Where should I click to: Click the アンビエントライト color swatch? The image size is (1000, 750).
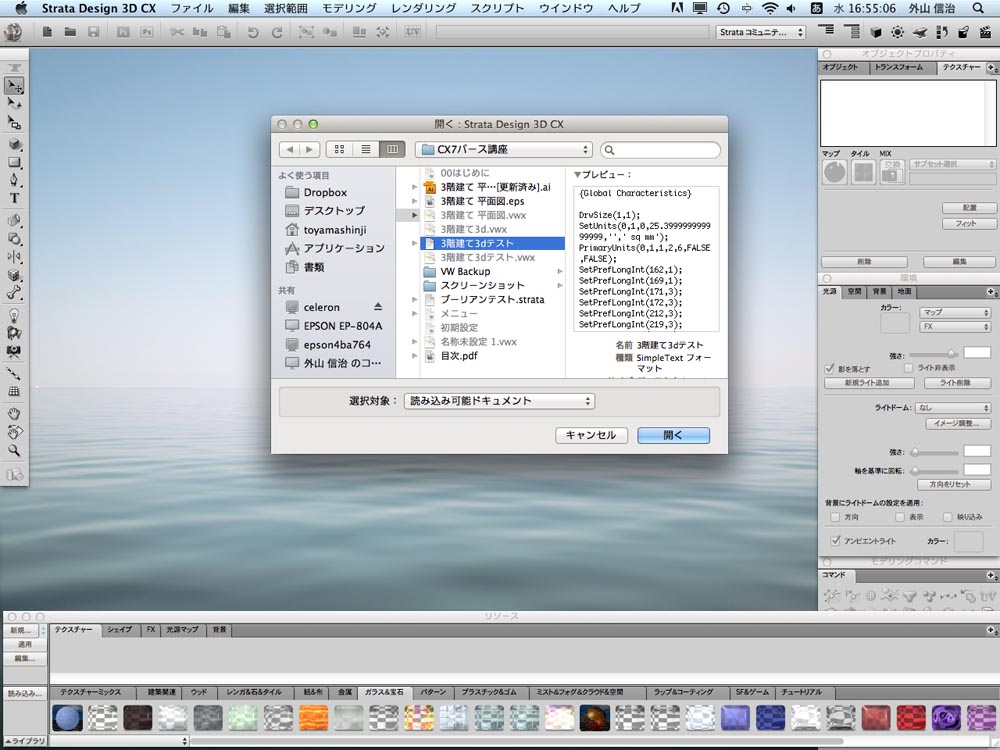[x=968, y=541]
